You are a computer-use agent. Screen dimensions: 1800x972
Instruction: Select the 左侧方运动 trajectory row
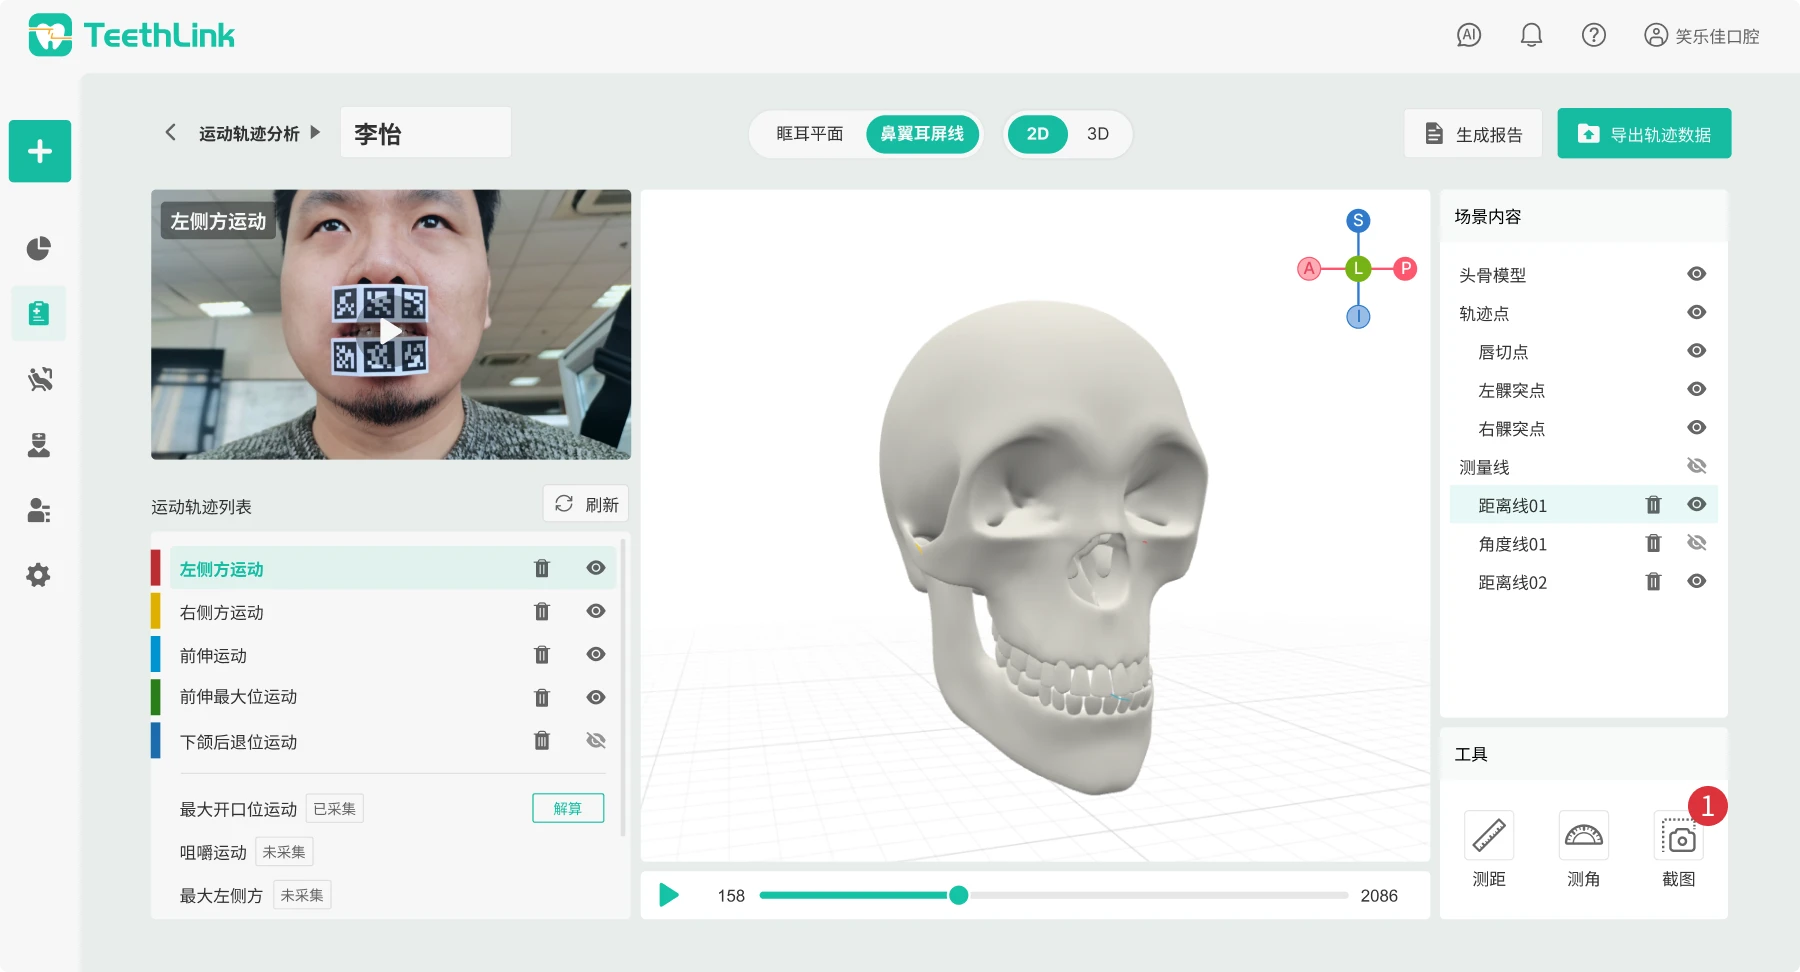click(x=393, y=568)
